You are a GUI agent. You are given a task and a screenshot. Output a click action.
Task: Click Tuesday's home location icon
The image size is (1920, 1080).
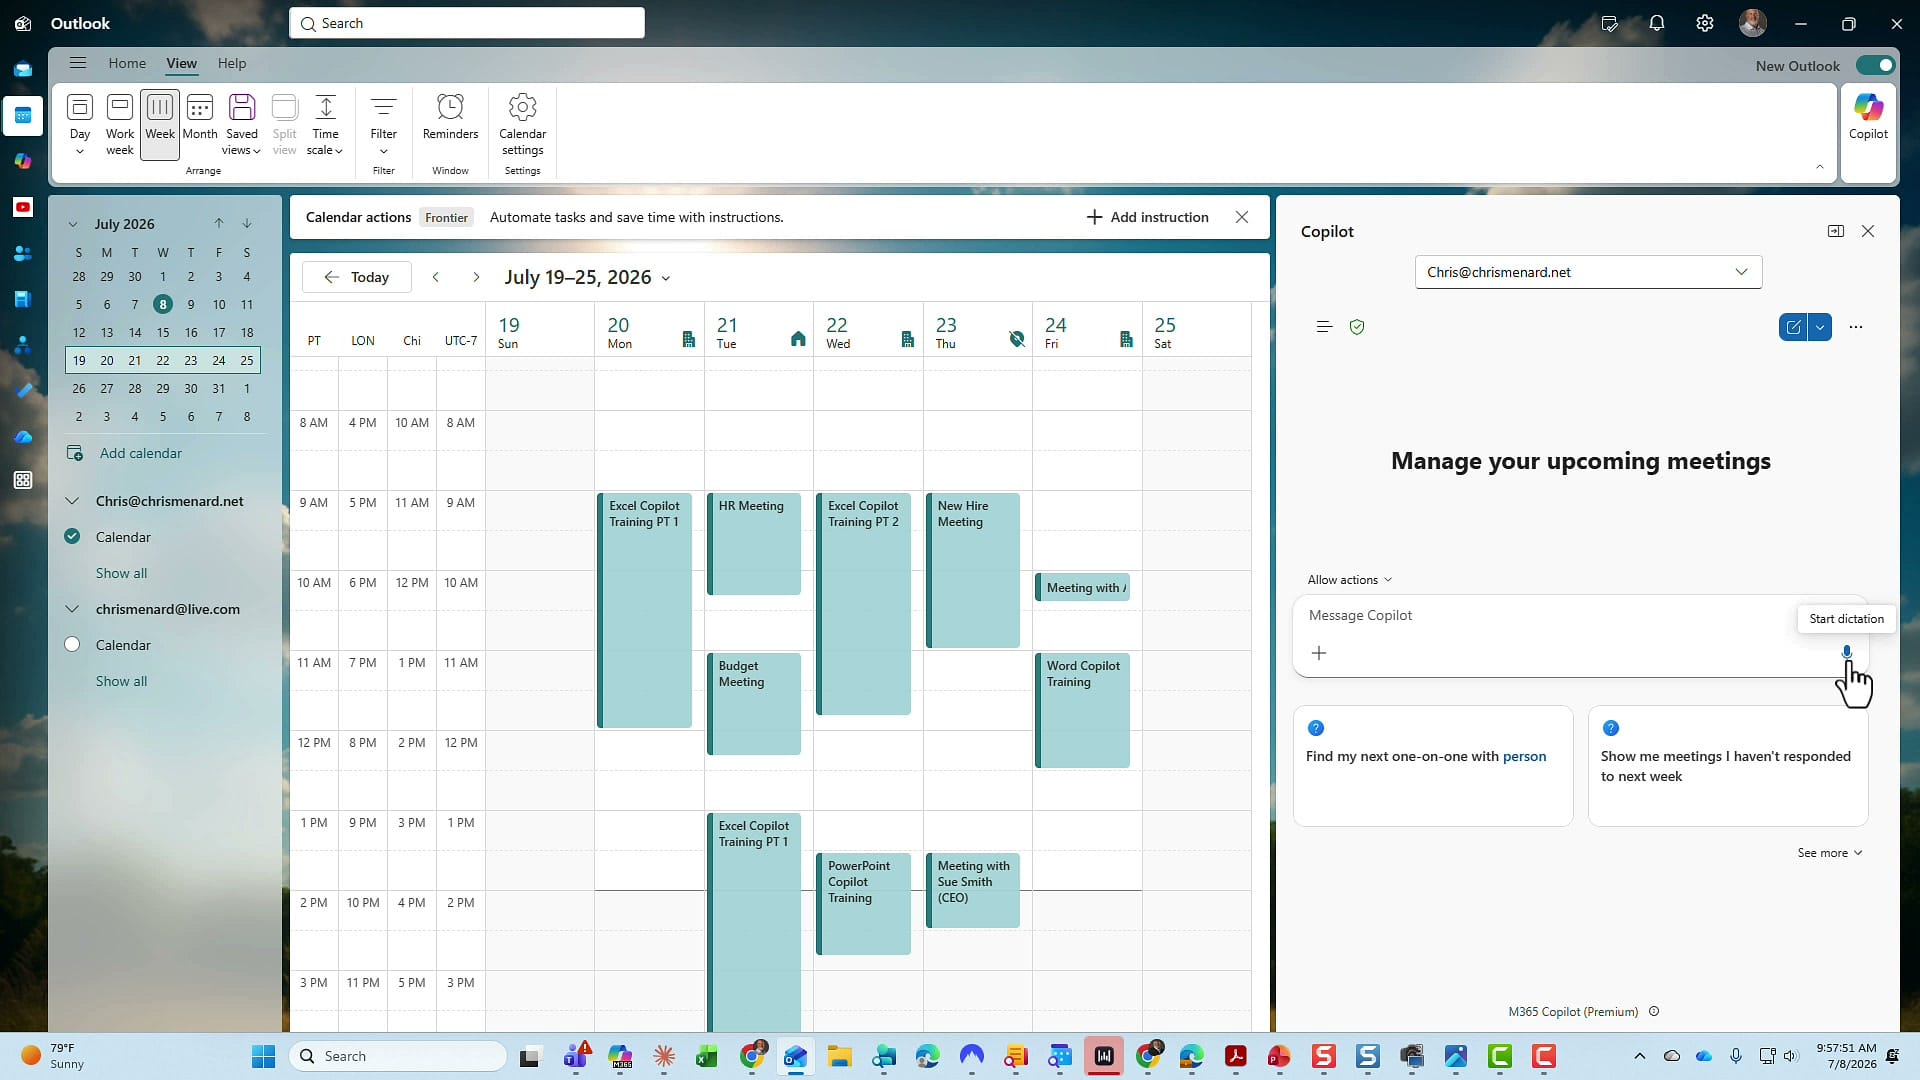pyautogui.click(x=798, y=339)
